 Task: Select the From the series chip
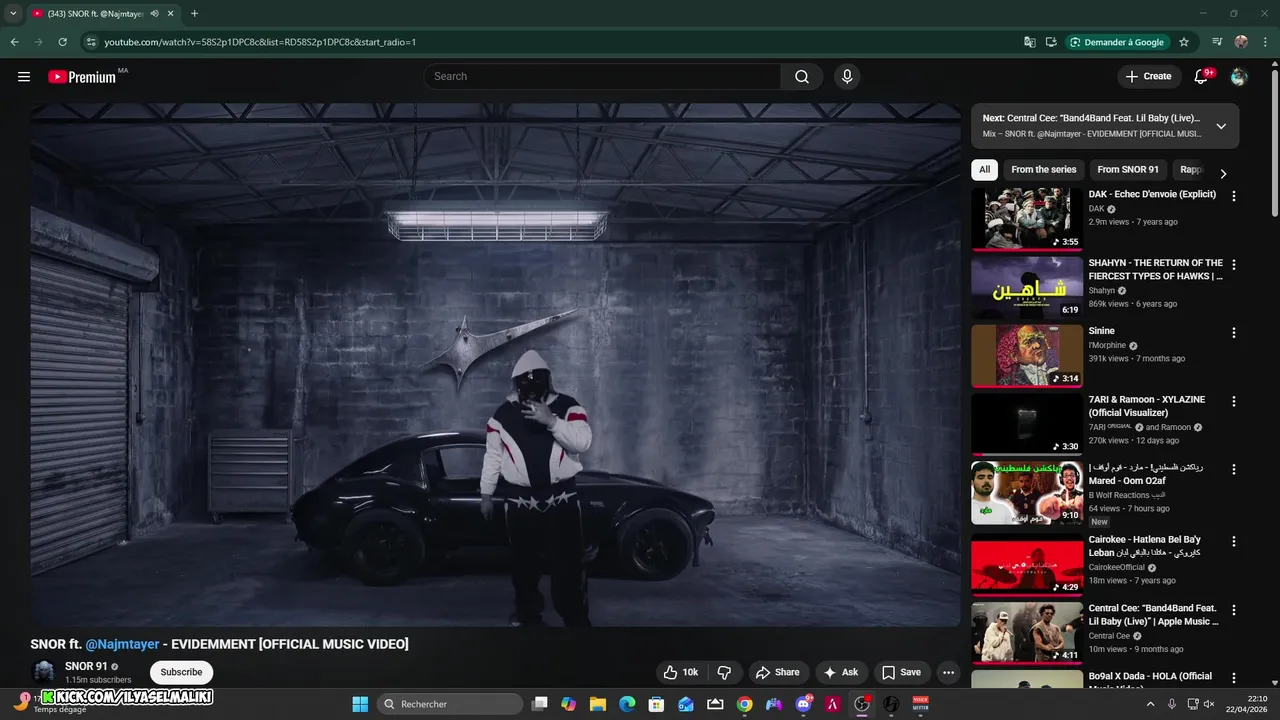tap(1044, 170)
